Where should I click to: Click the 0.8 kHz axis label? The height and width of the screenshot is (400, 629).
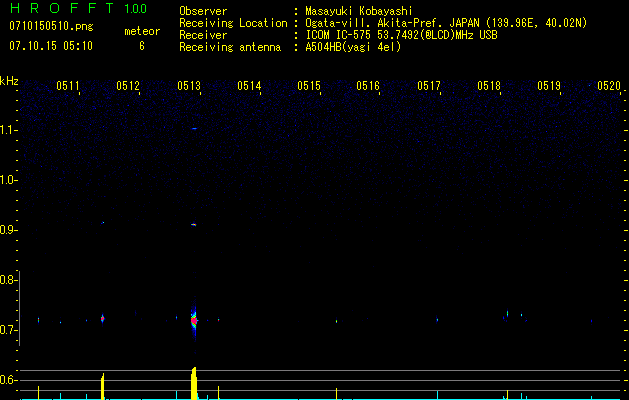7,280
